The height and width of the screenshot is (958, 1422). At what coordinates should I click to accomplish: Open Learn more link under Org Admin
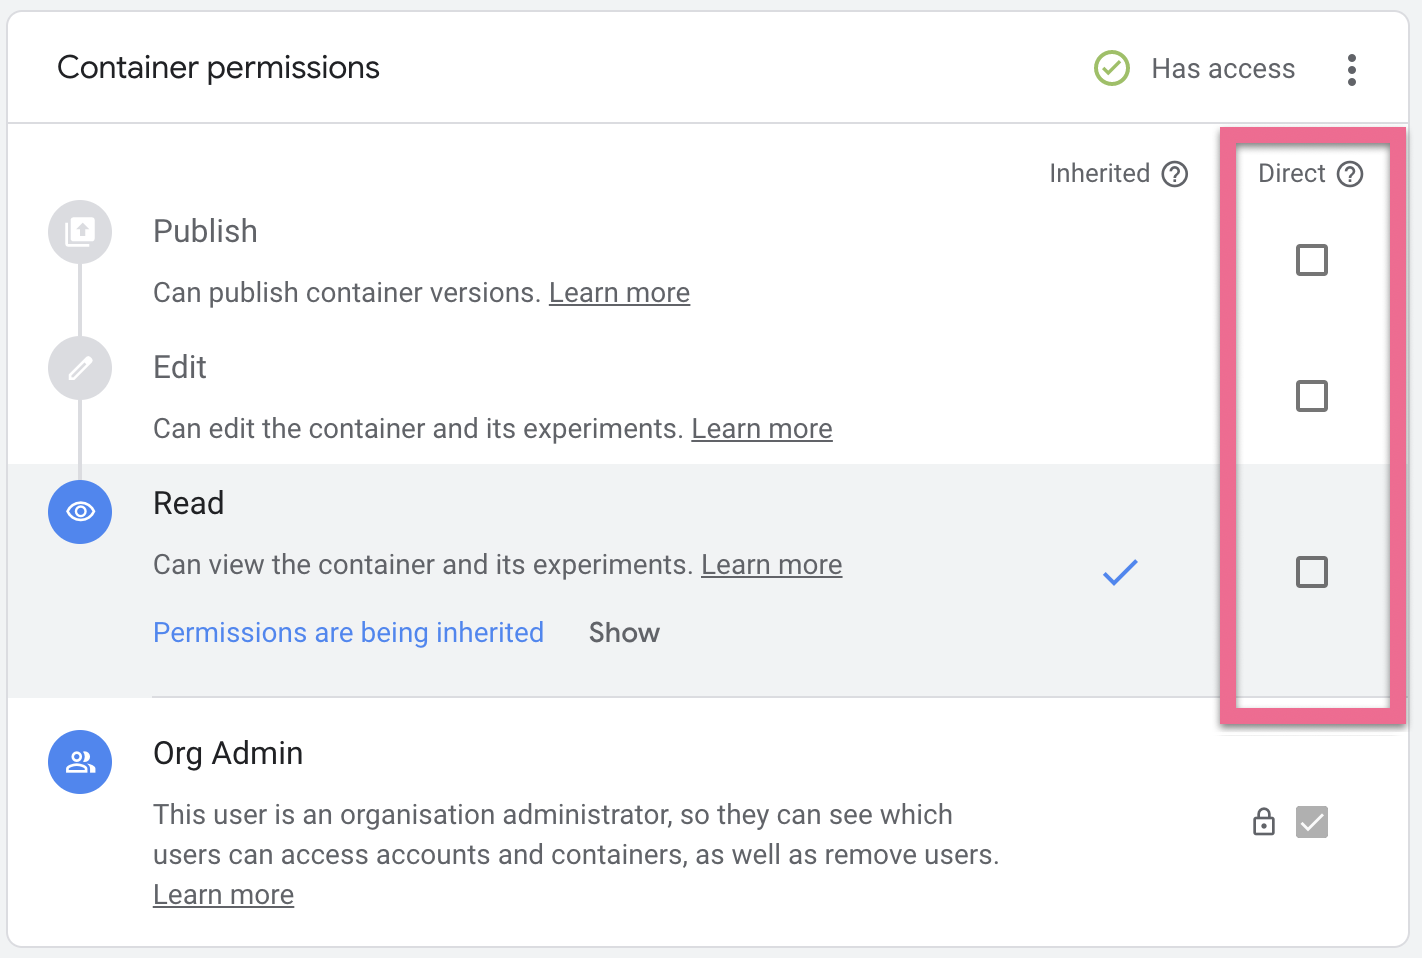tap(223, 895)
